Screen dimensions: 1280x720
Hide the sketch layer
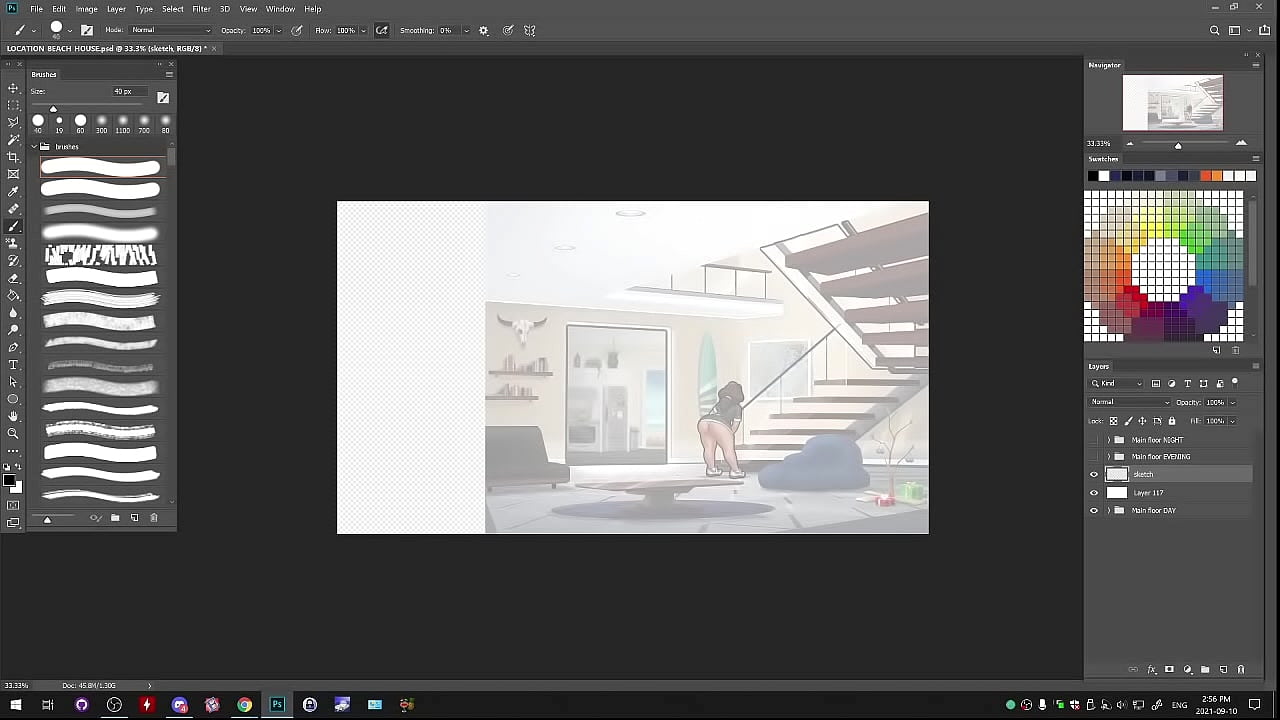1093,475
